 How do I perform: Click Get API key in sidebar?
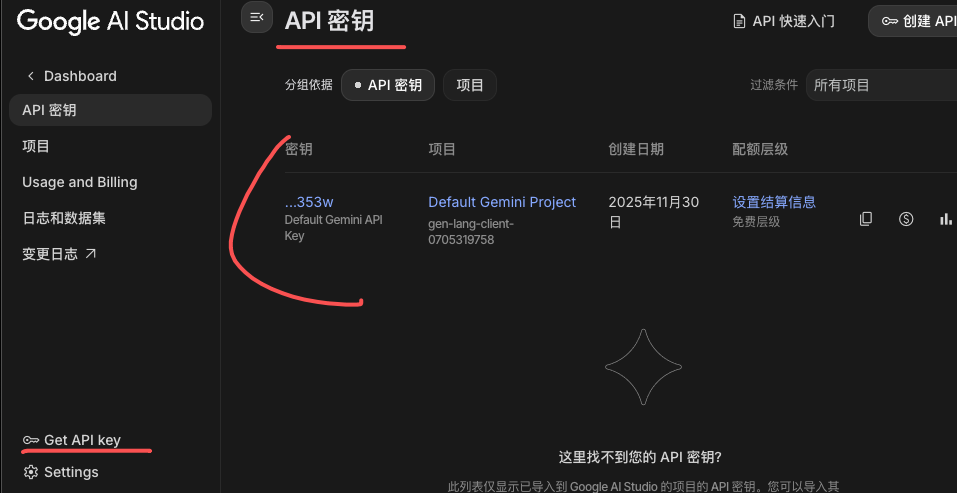point(82,440)
